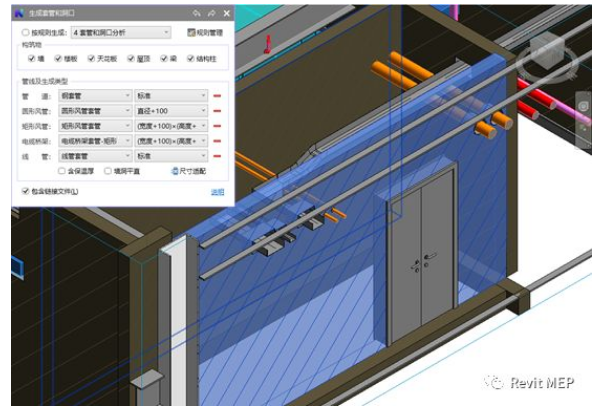601x410 pixels.
Task: Open the 圆形风管套管 type dropdown
Action: point(95,111)
